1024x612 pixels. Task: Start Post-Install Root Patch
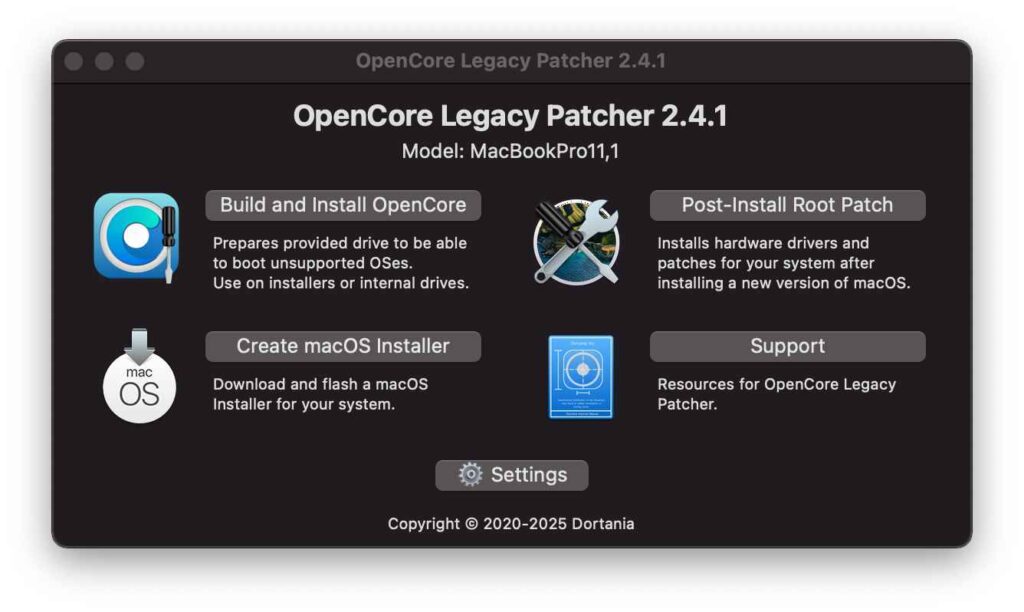coord(787,205)
